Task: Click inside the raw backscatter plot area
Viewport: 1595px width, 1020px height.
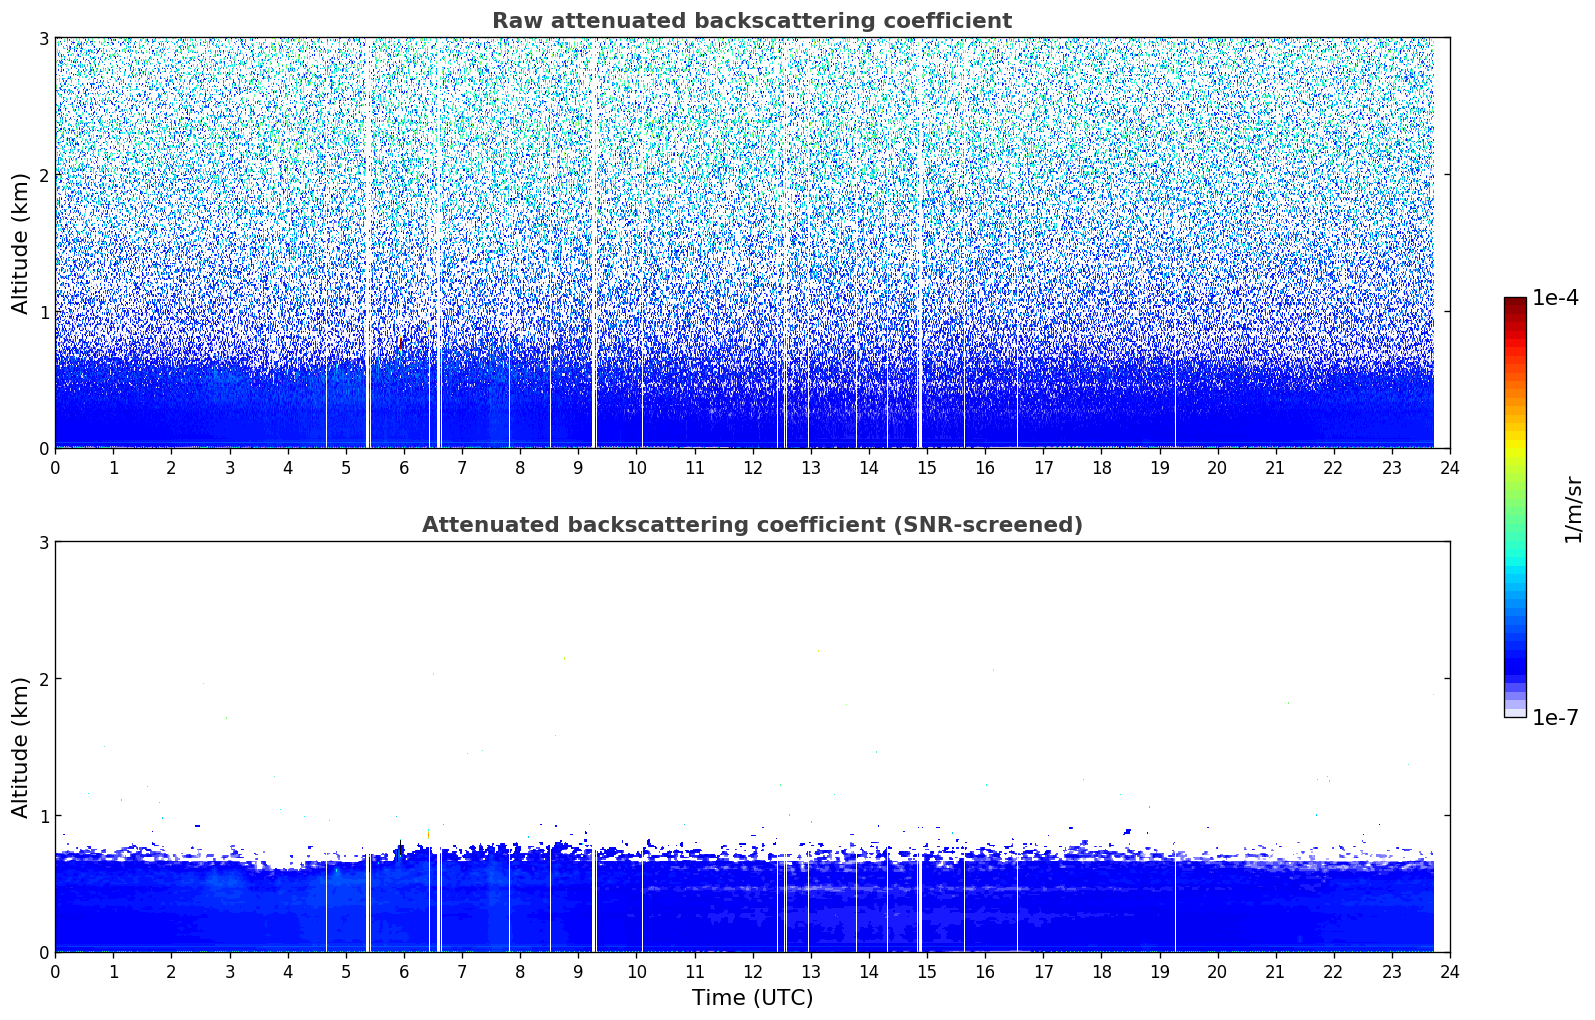Action: click(752, 243)
